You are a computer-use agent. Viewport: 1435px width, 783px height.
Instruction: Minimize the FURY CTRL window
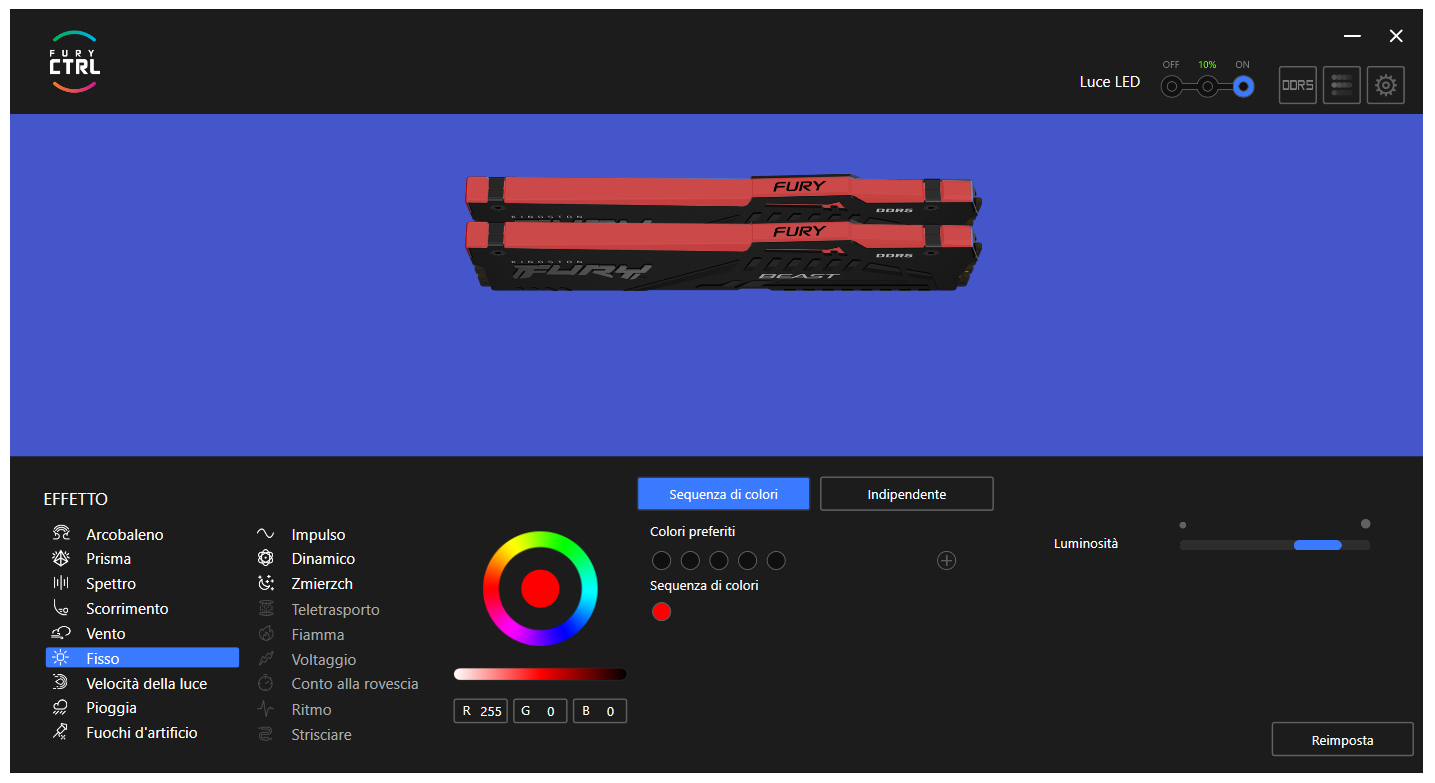point(1352,36)
